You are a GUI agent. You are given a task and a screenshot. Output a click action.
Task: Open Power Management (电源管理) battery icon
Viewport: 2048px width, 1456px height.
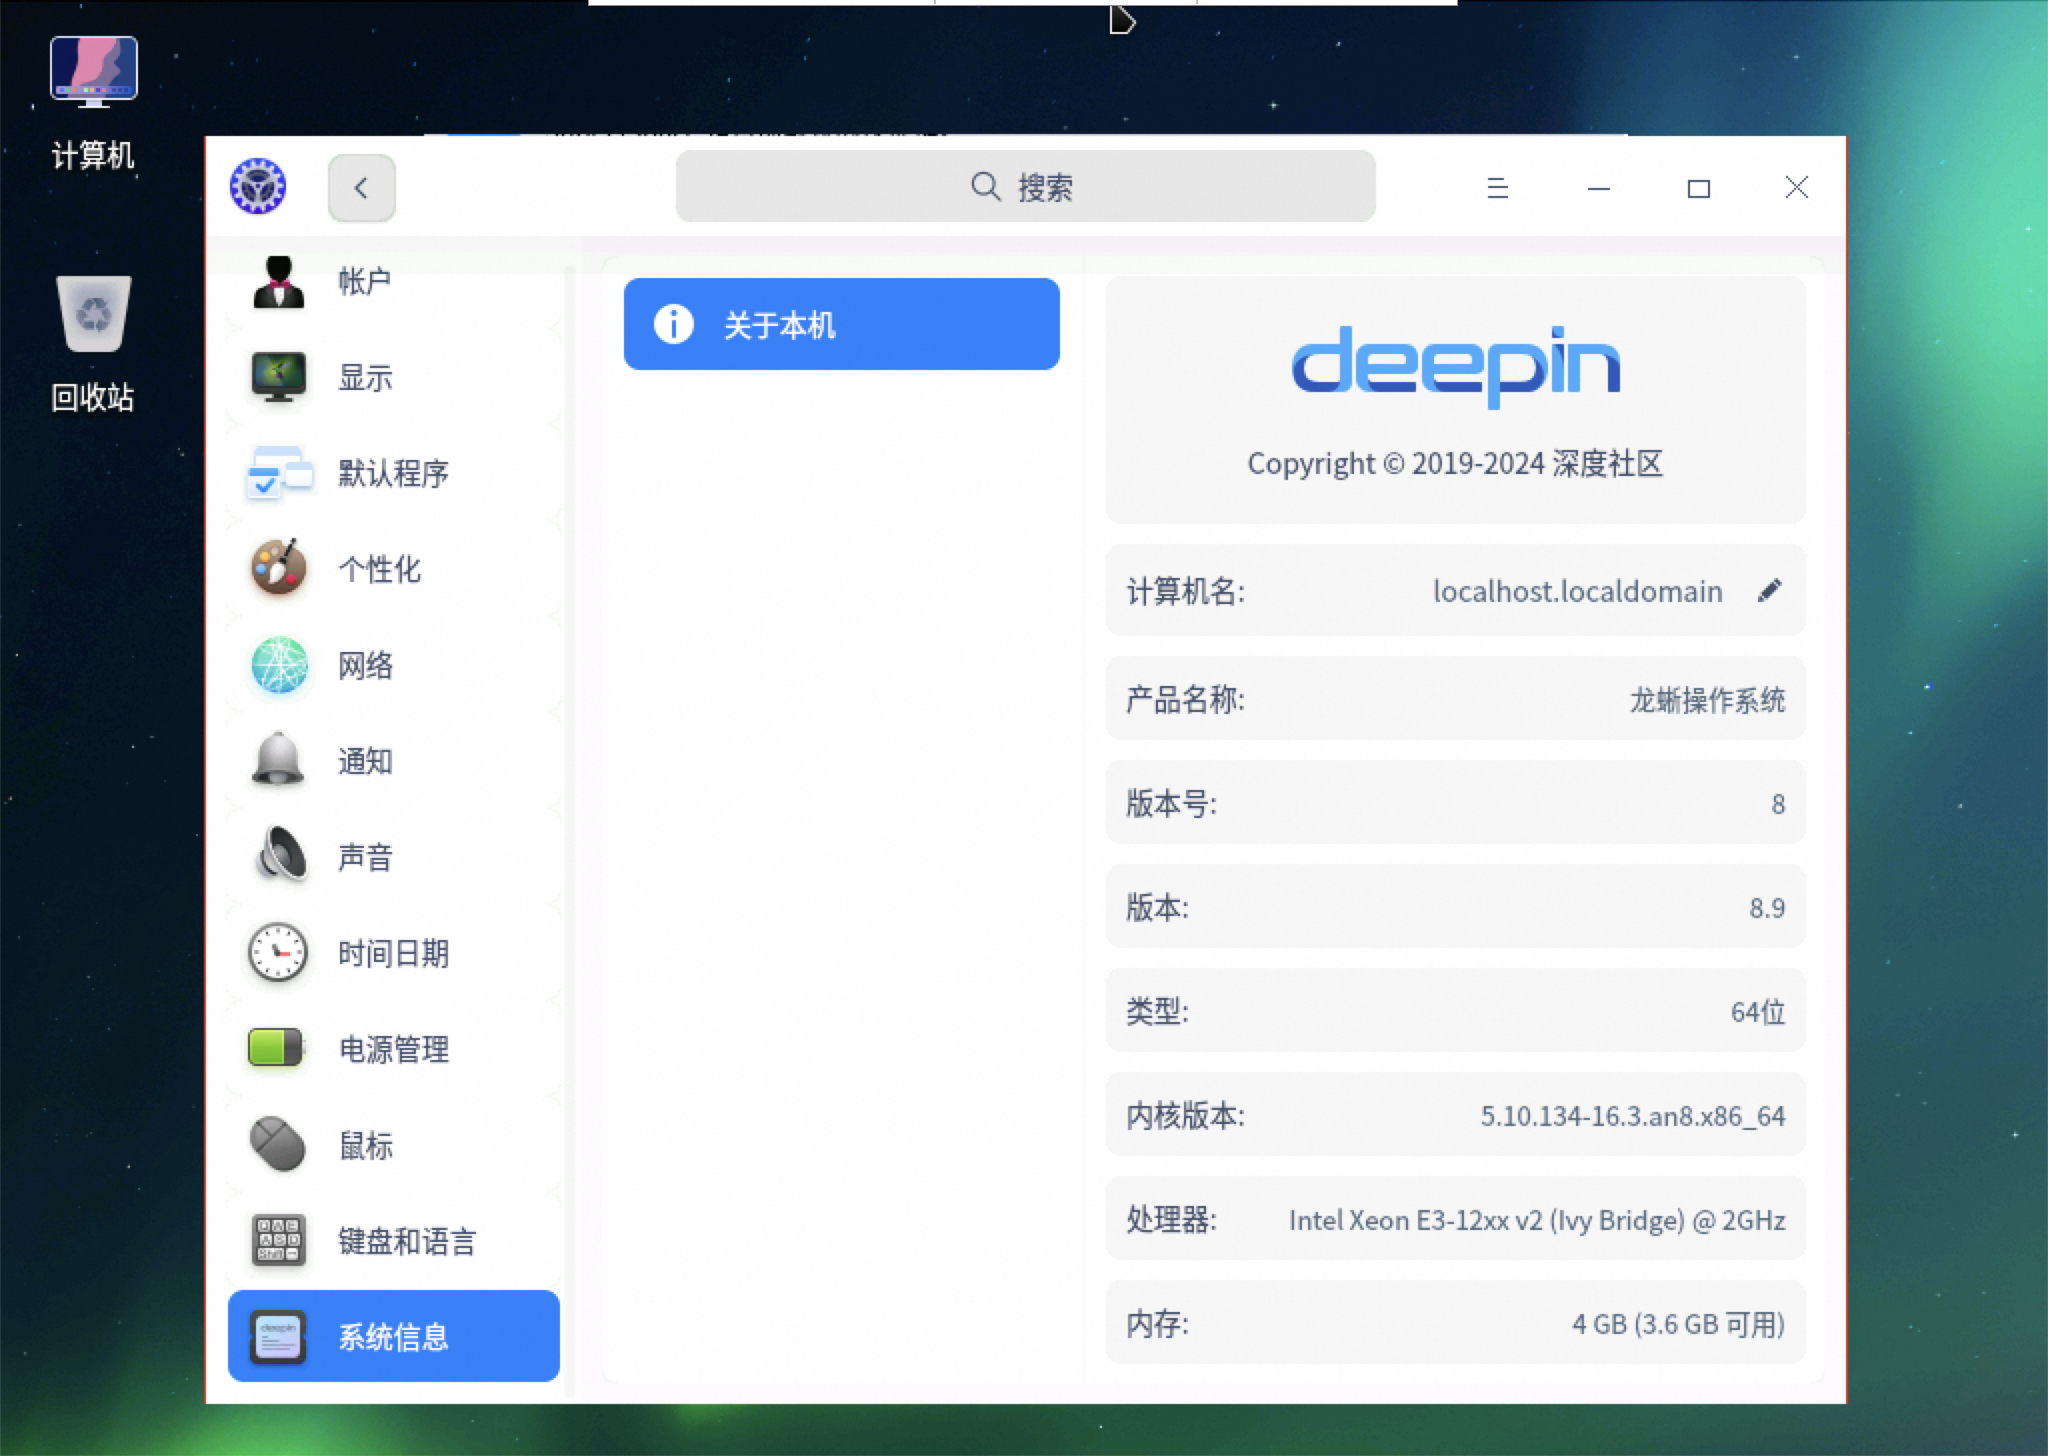click(x=278, y=1048)
